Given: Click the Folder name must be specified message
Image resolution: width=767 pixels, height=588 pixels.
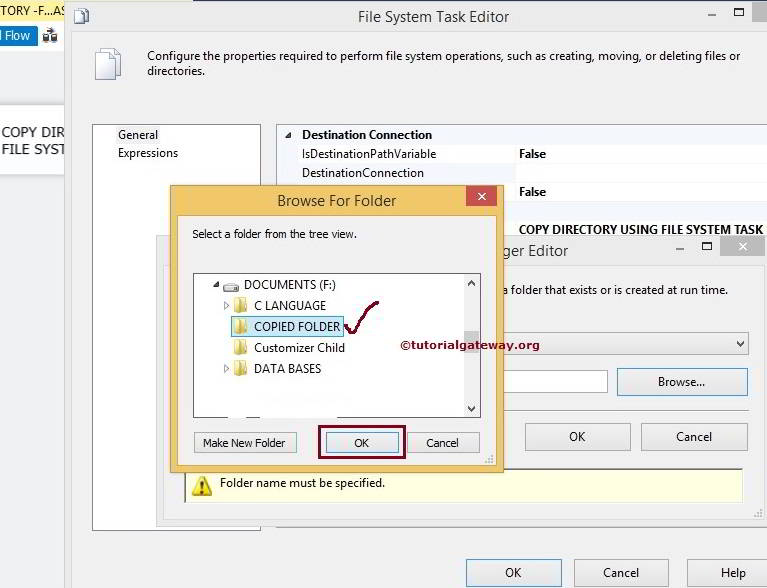Looking at the screenshot, I should (302, 483).
